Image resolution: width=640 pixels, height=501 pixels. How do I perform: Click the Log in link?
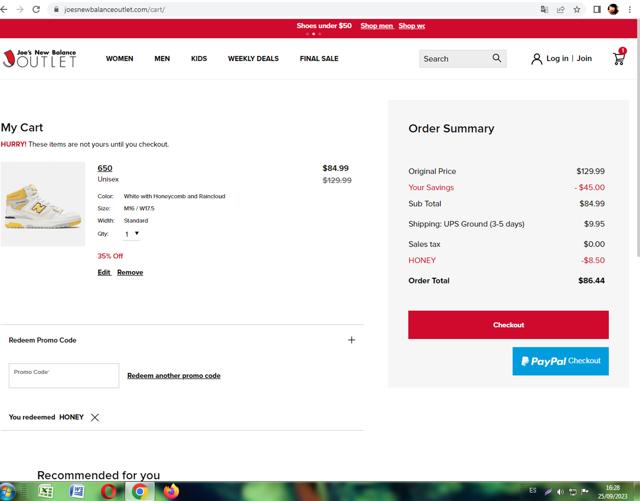(557, 58)
